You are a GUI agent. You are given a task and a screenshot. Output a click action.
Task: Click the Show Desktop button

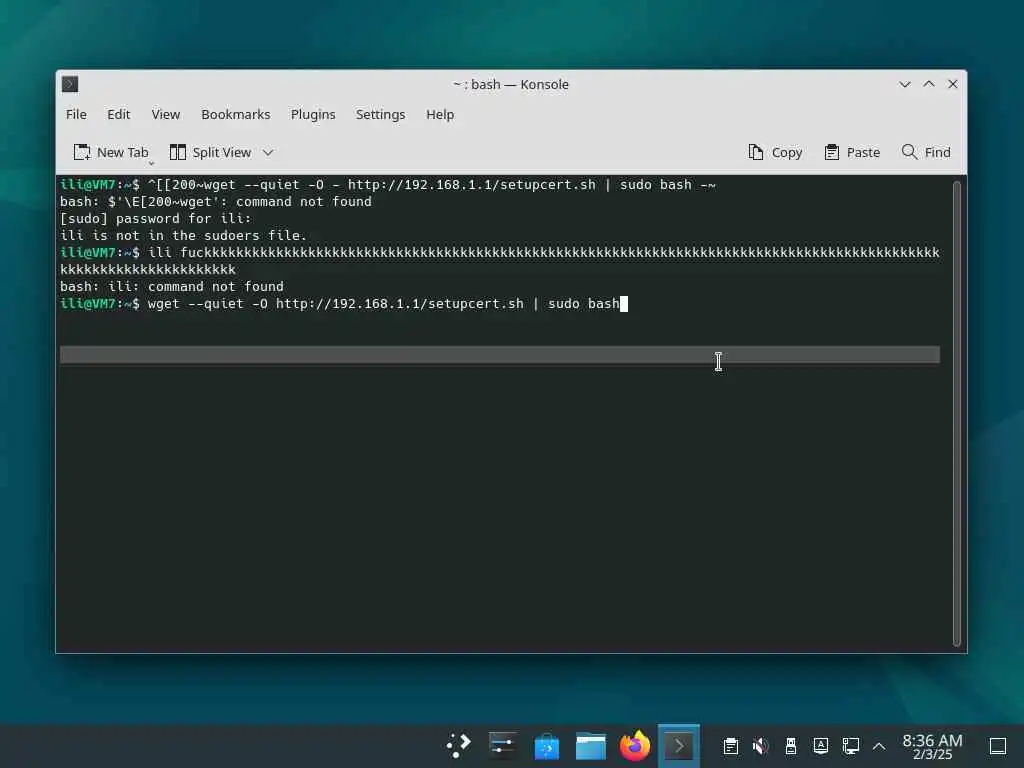[998, 746]
